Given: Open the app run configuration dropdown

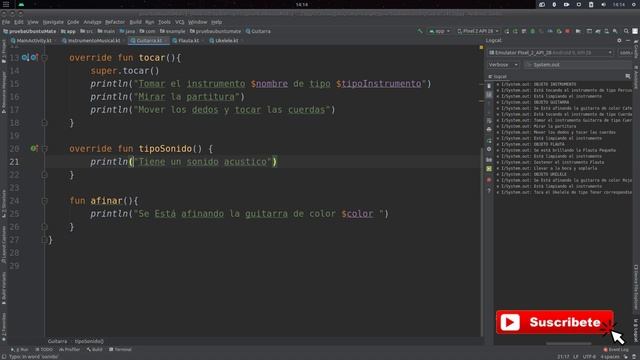Looking at the screenshot, I should pos(439,31).
